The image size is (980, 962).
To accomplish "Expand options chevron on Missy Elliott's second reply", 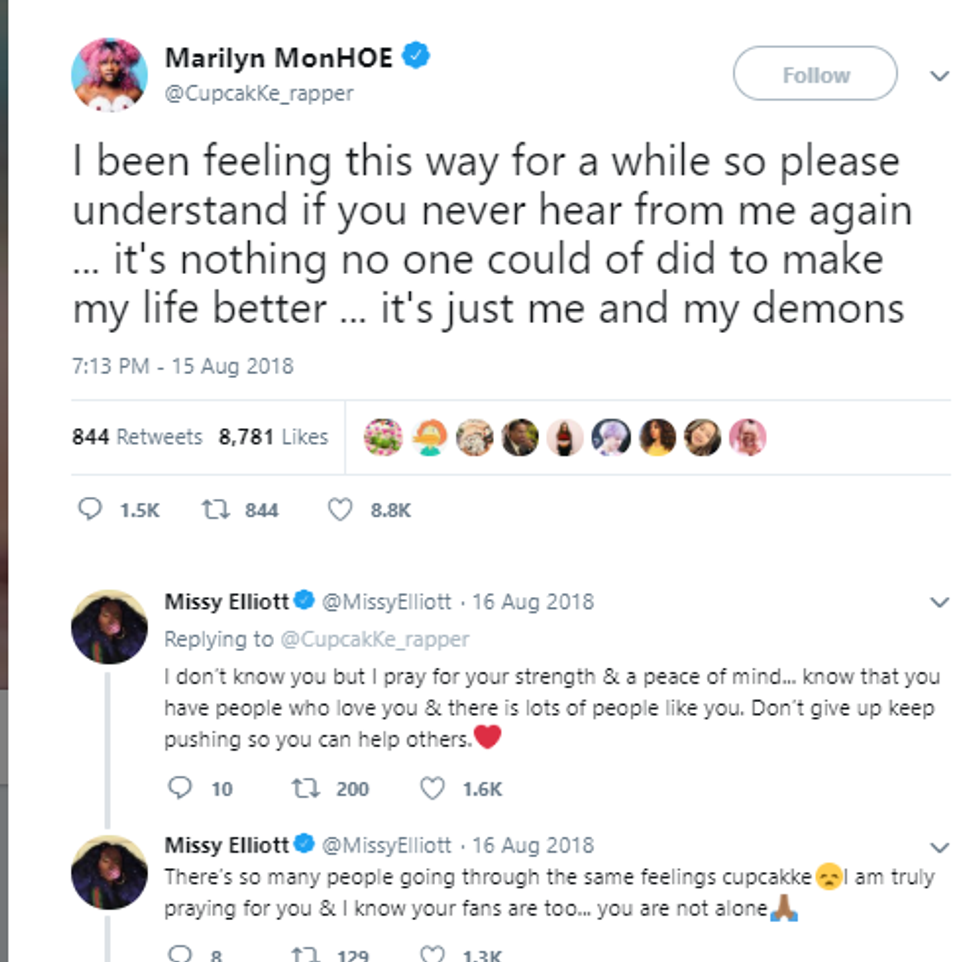I will click(939, 846).
